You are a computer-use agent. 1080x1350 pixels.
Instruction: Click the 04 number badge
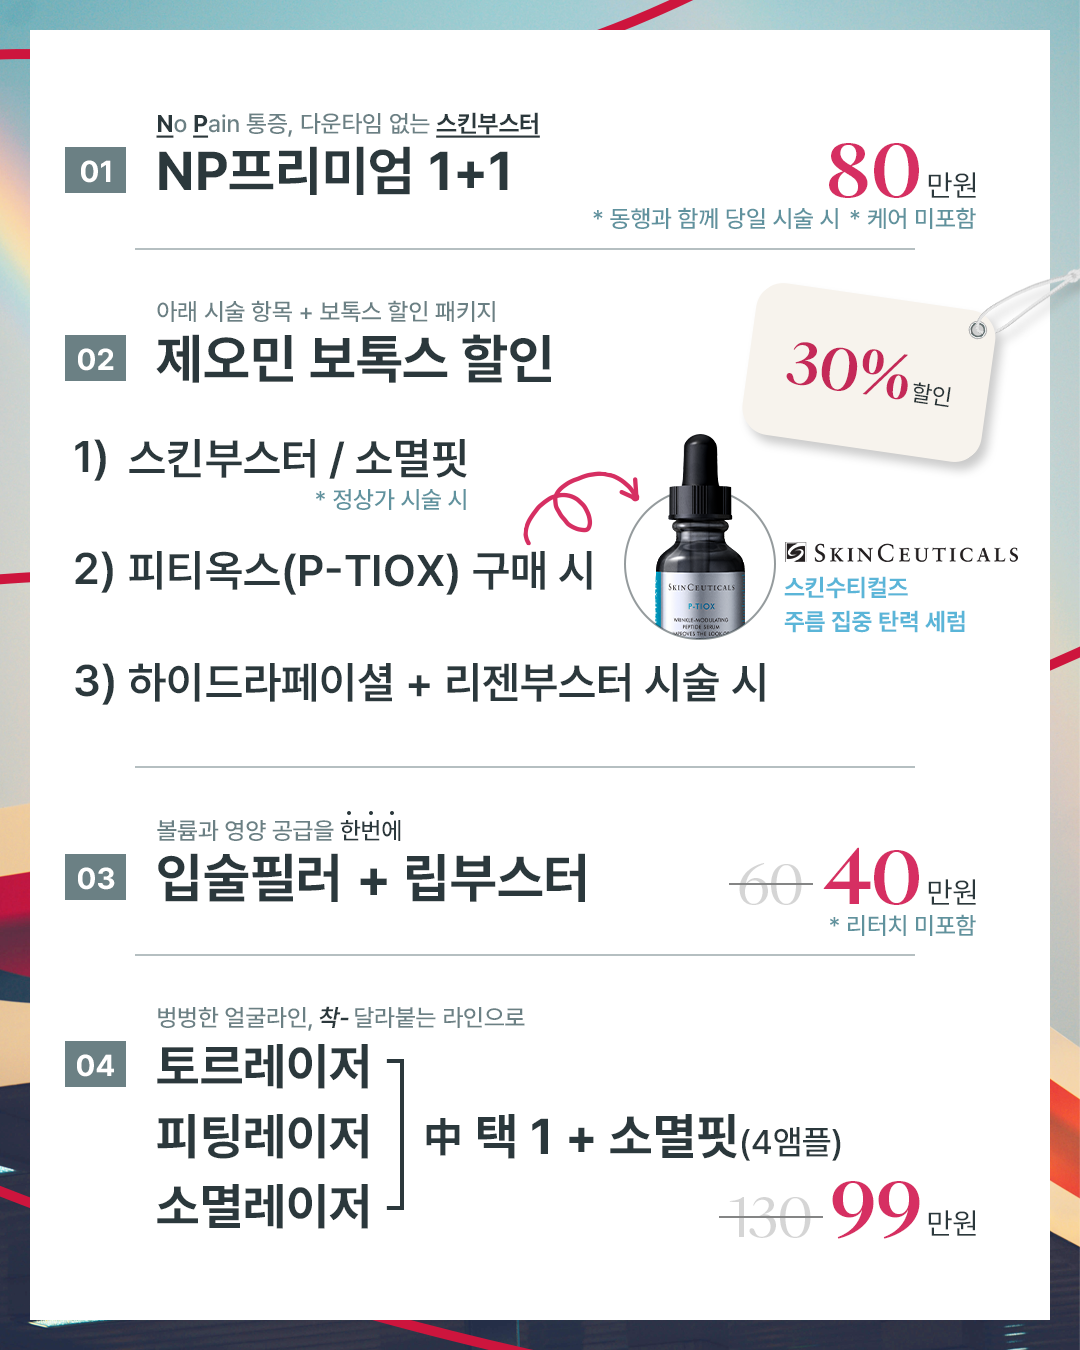tap(95, 1065)
